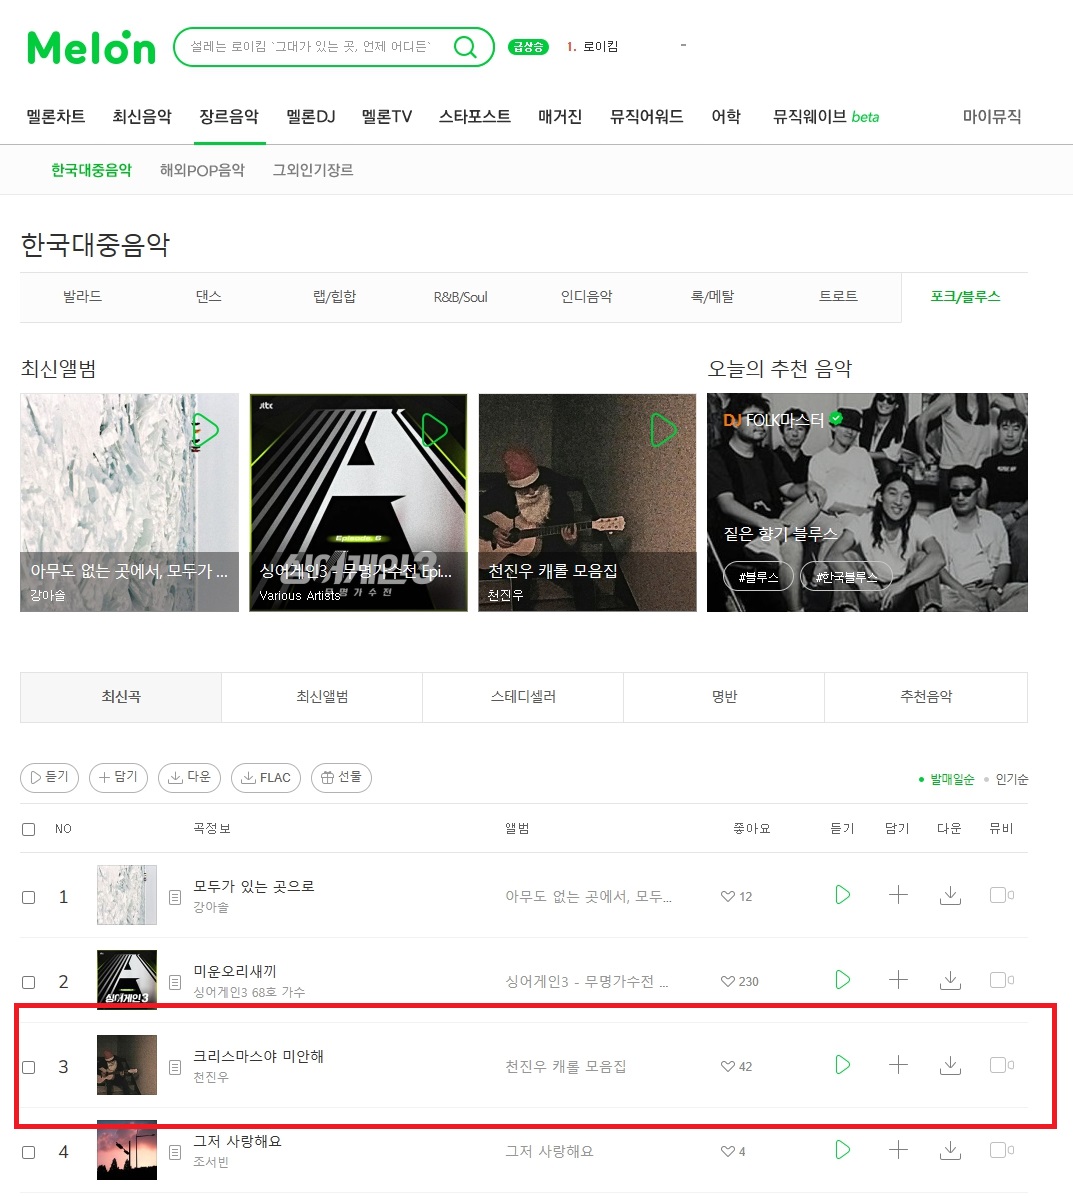Open the 멜론차트 menu
This screenshot has width=1073, height=1196.
click(56, 117)
